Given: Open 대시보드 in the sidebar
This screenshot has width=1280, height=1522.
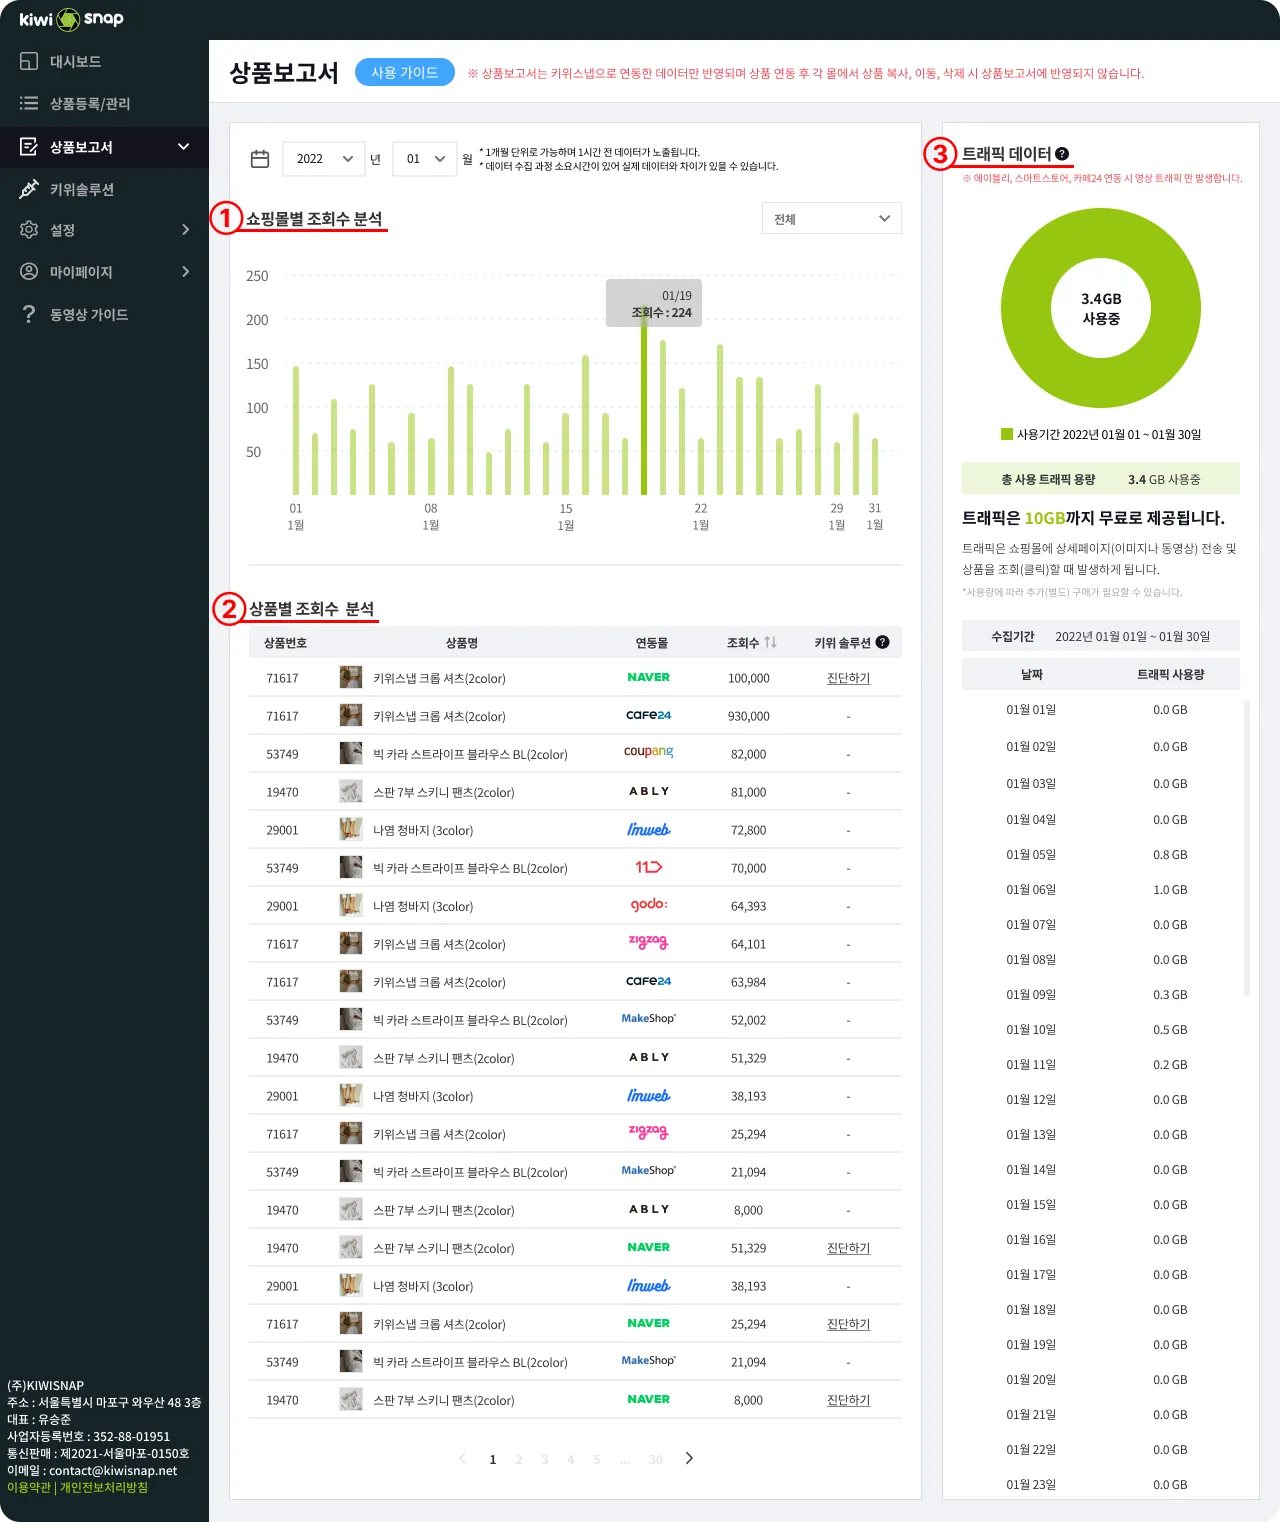Looking at the screenshot, I should point(76,61).
